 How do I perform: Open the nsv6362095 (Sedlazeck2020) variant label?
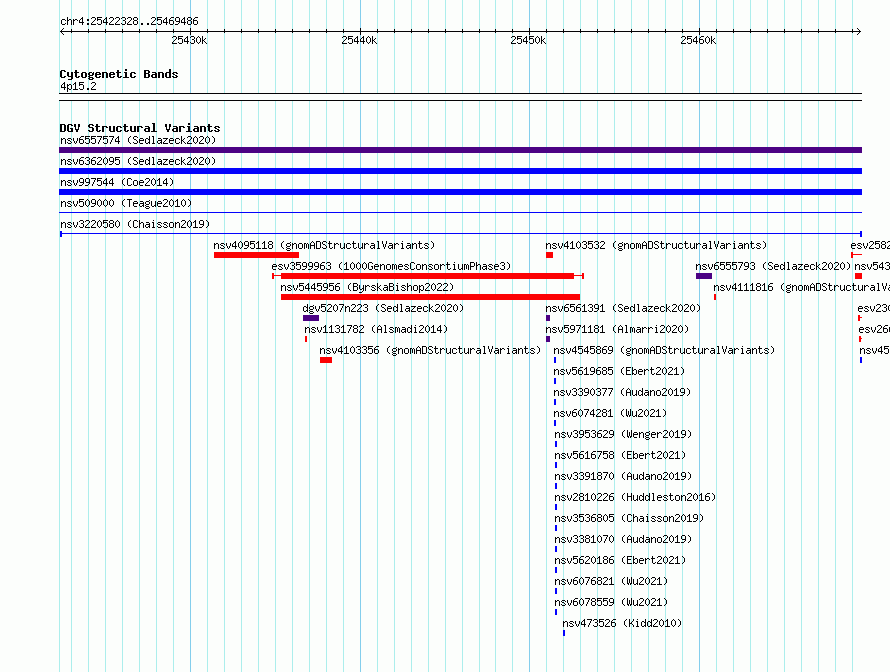138,161
